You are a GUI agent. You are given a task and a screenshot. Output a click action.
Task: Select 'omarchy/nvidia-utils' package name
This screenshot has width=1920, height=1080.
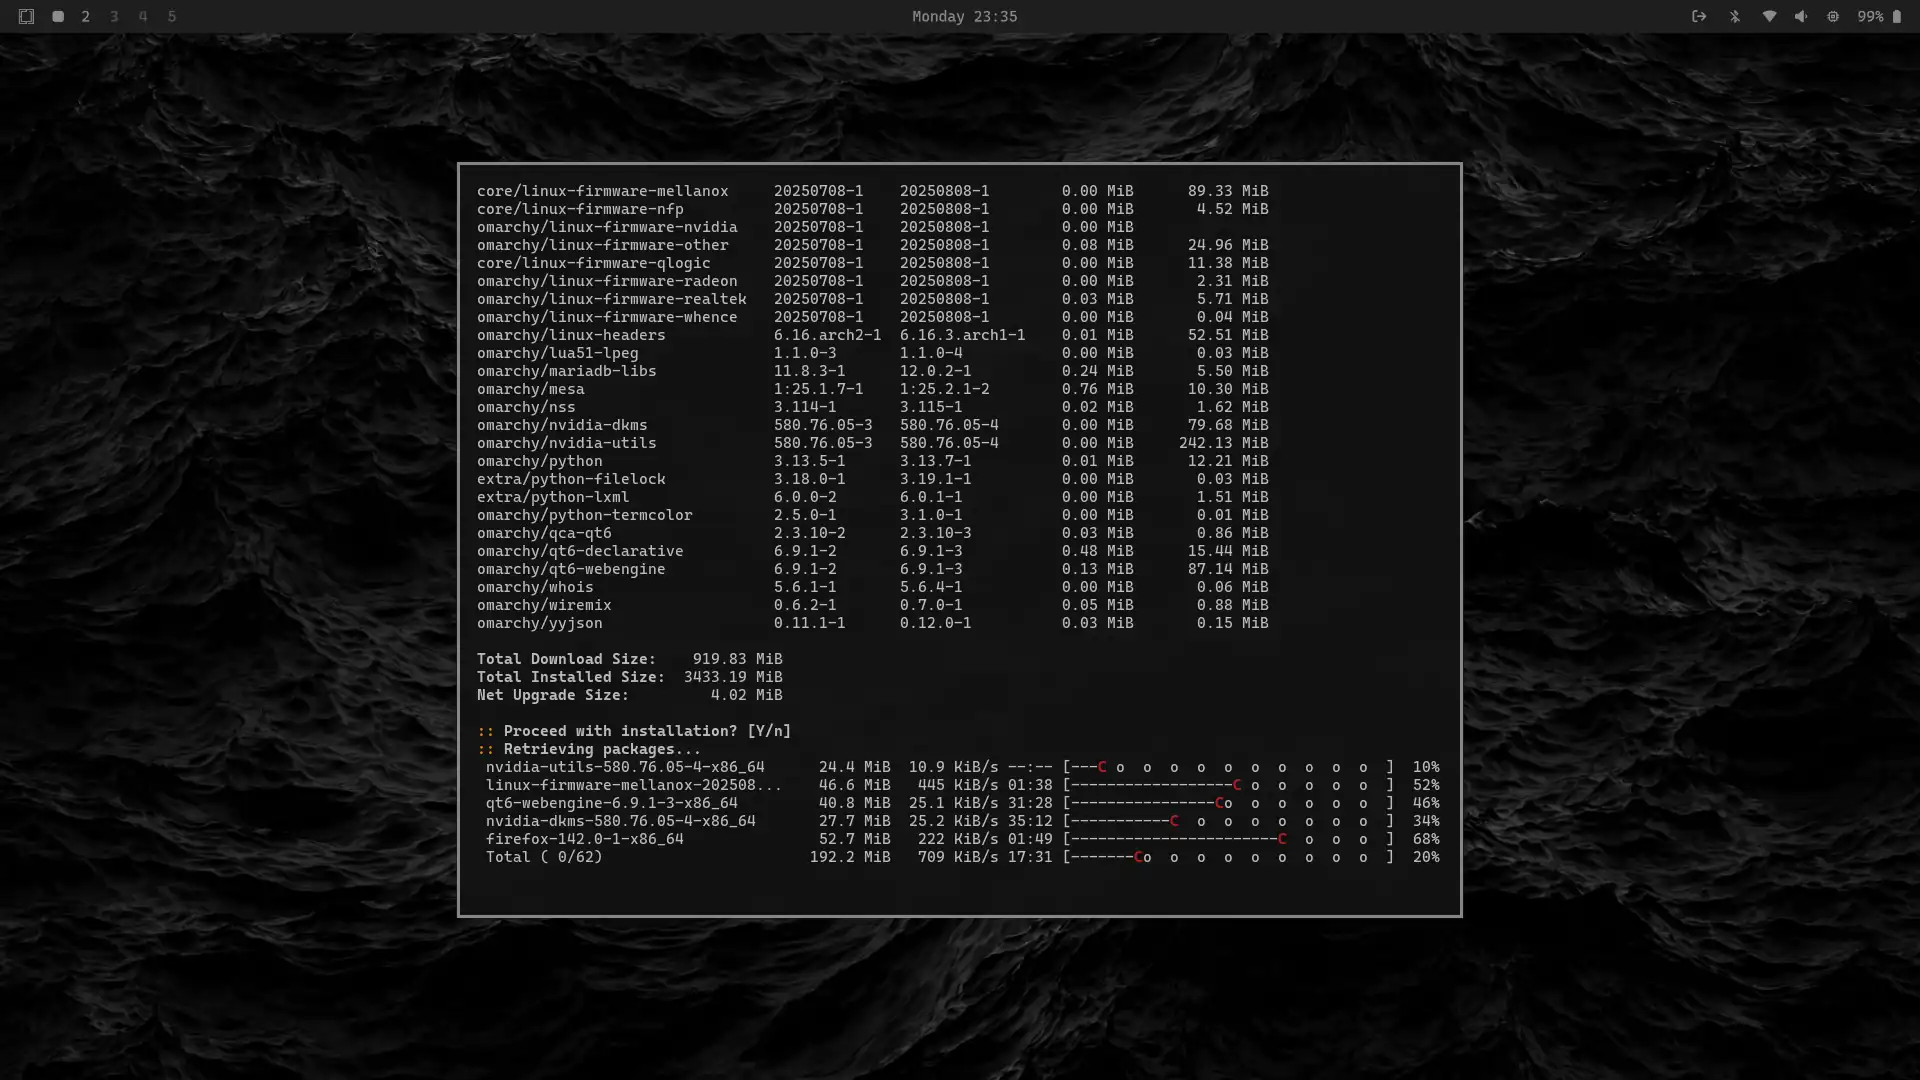click(x=566, y=443)
